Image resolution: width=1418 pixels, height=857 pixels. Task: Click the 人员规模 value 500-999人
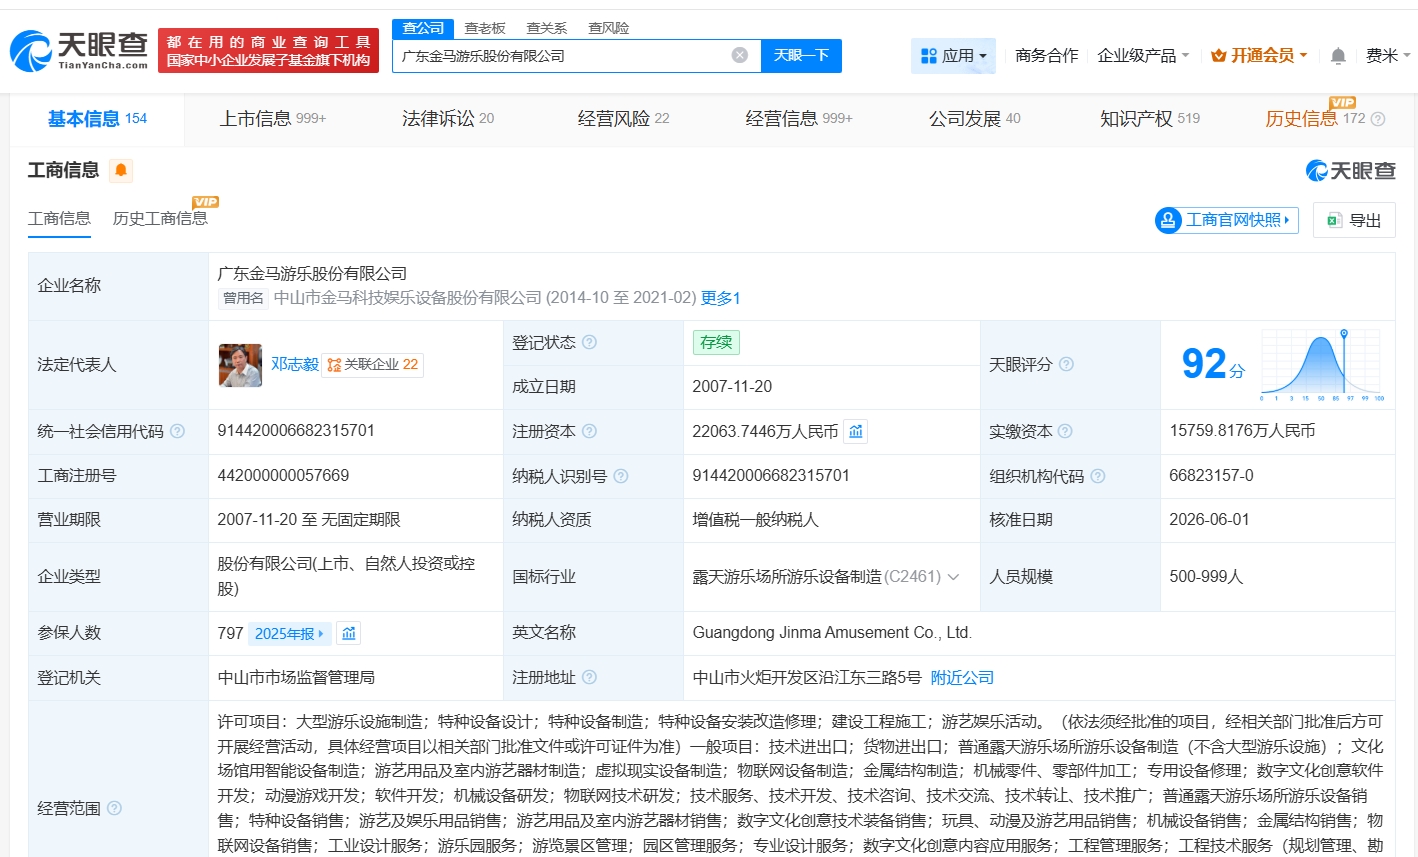(x=1206, y=577)
